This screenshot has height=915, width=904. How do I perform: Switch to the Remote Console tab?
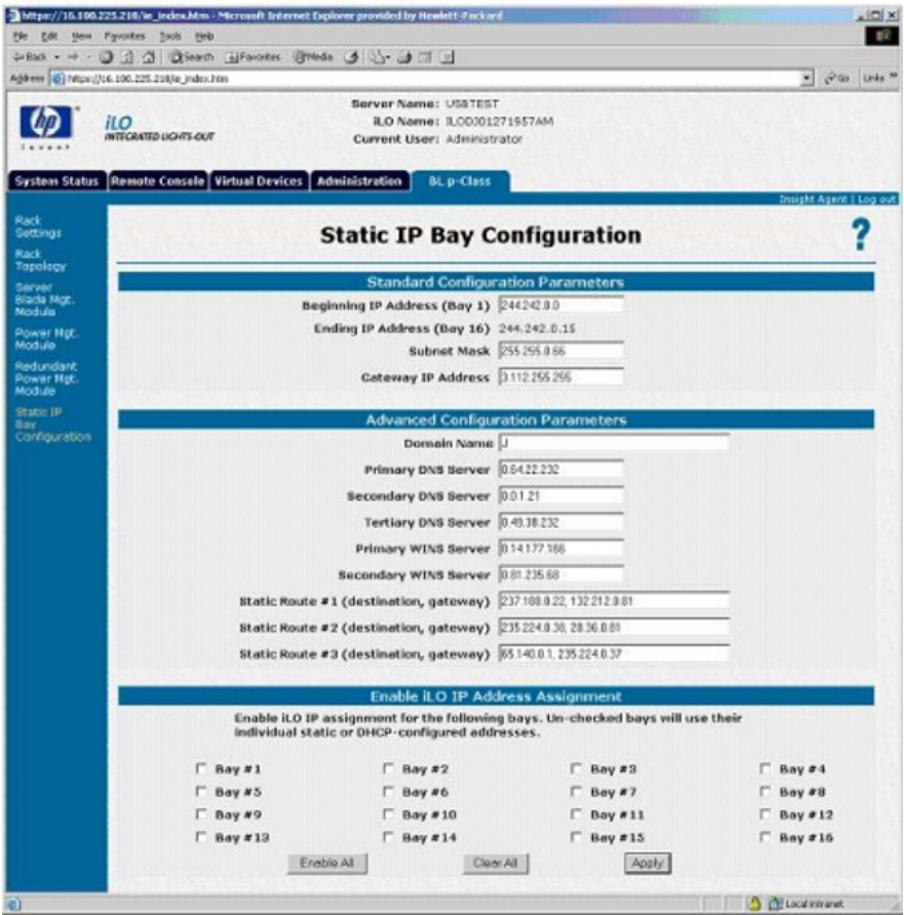coord(158,181)
